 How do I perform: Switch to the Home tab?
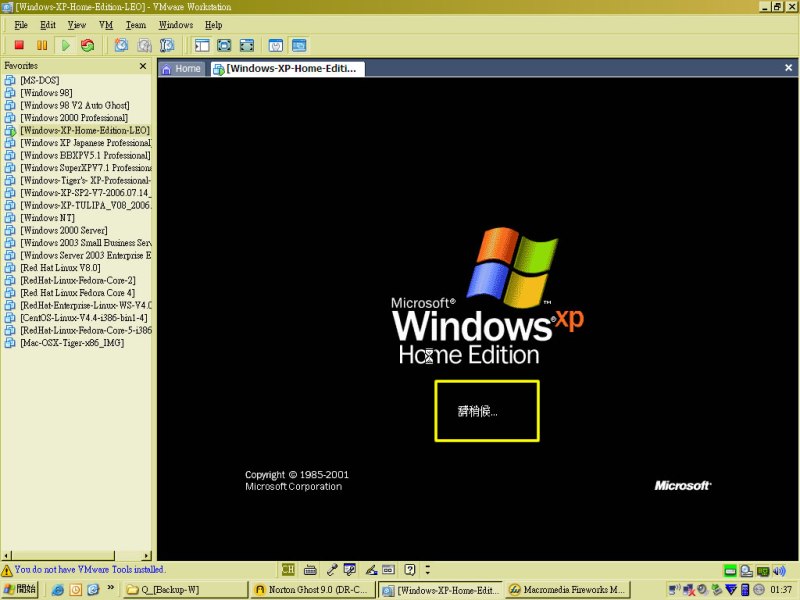[182, 69]
